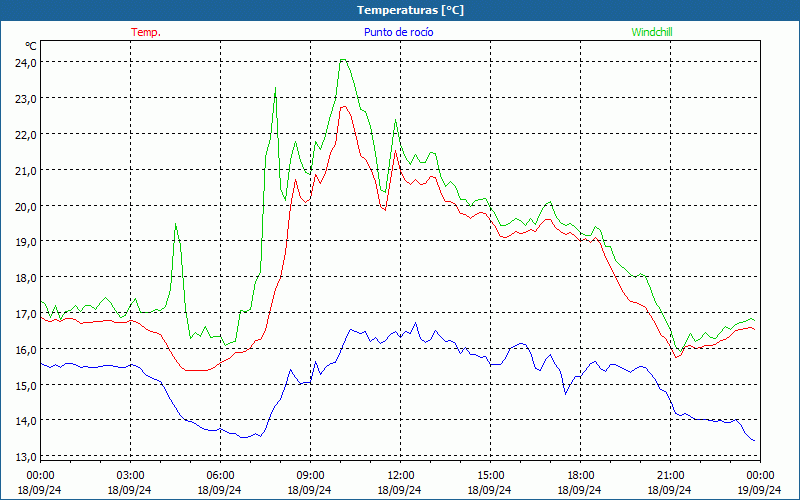This screenshot has height=500, width=800.
Task: Click the 17,0 y-axis value
Action: tap(26, 314)
